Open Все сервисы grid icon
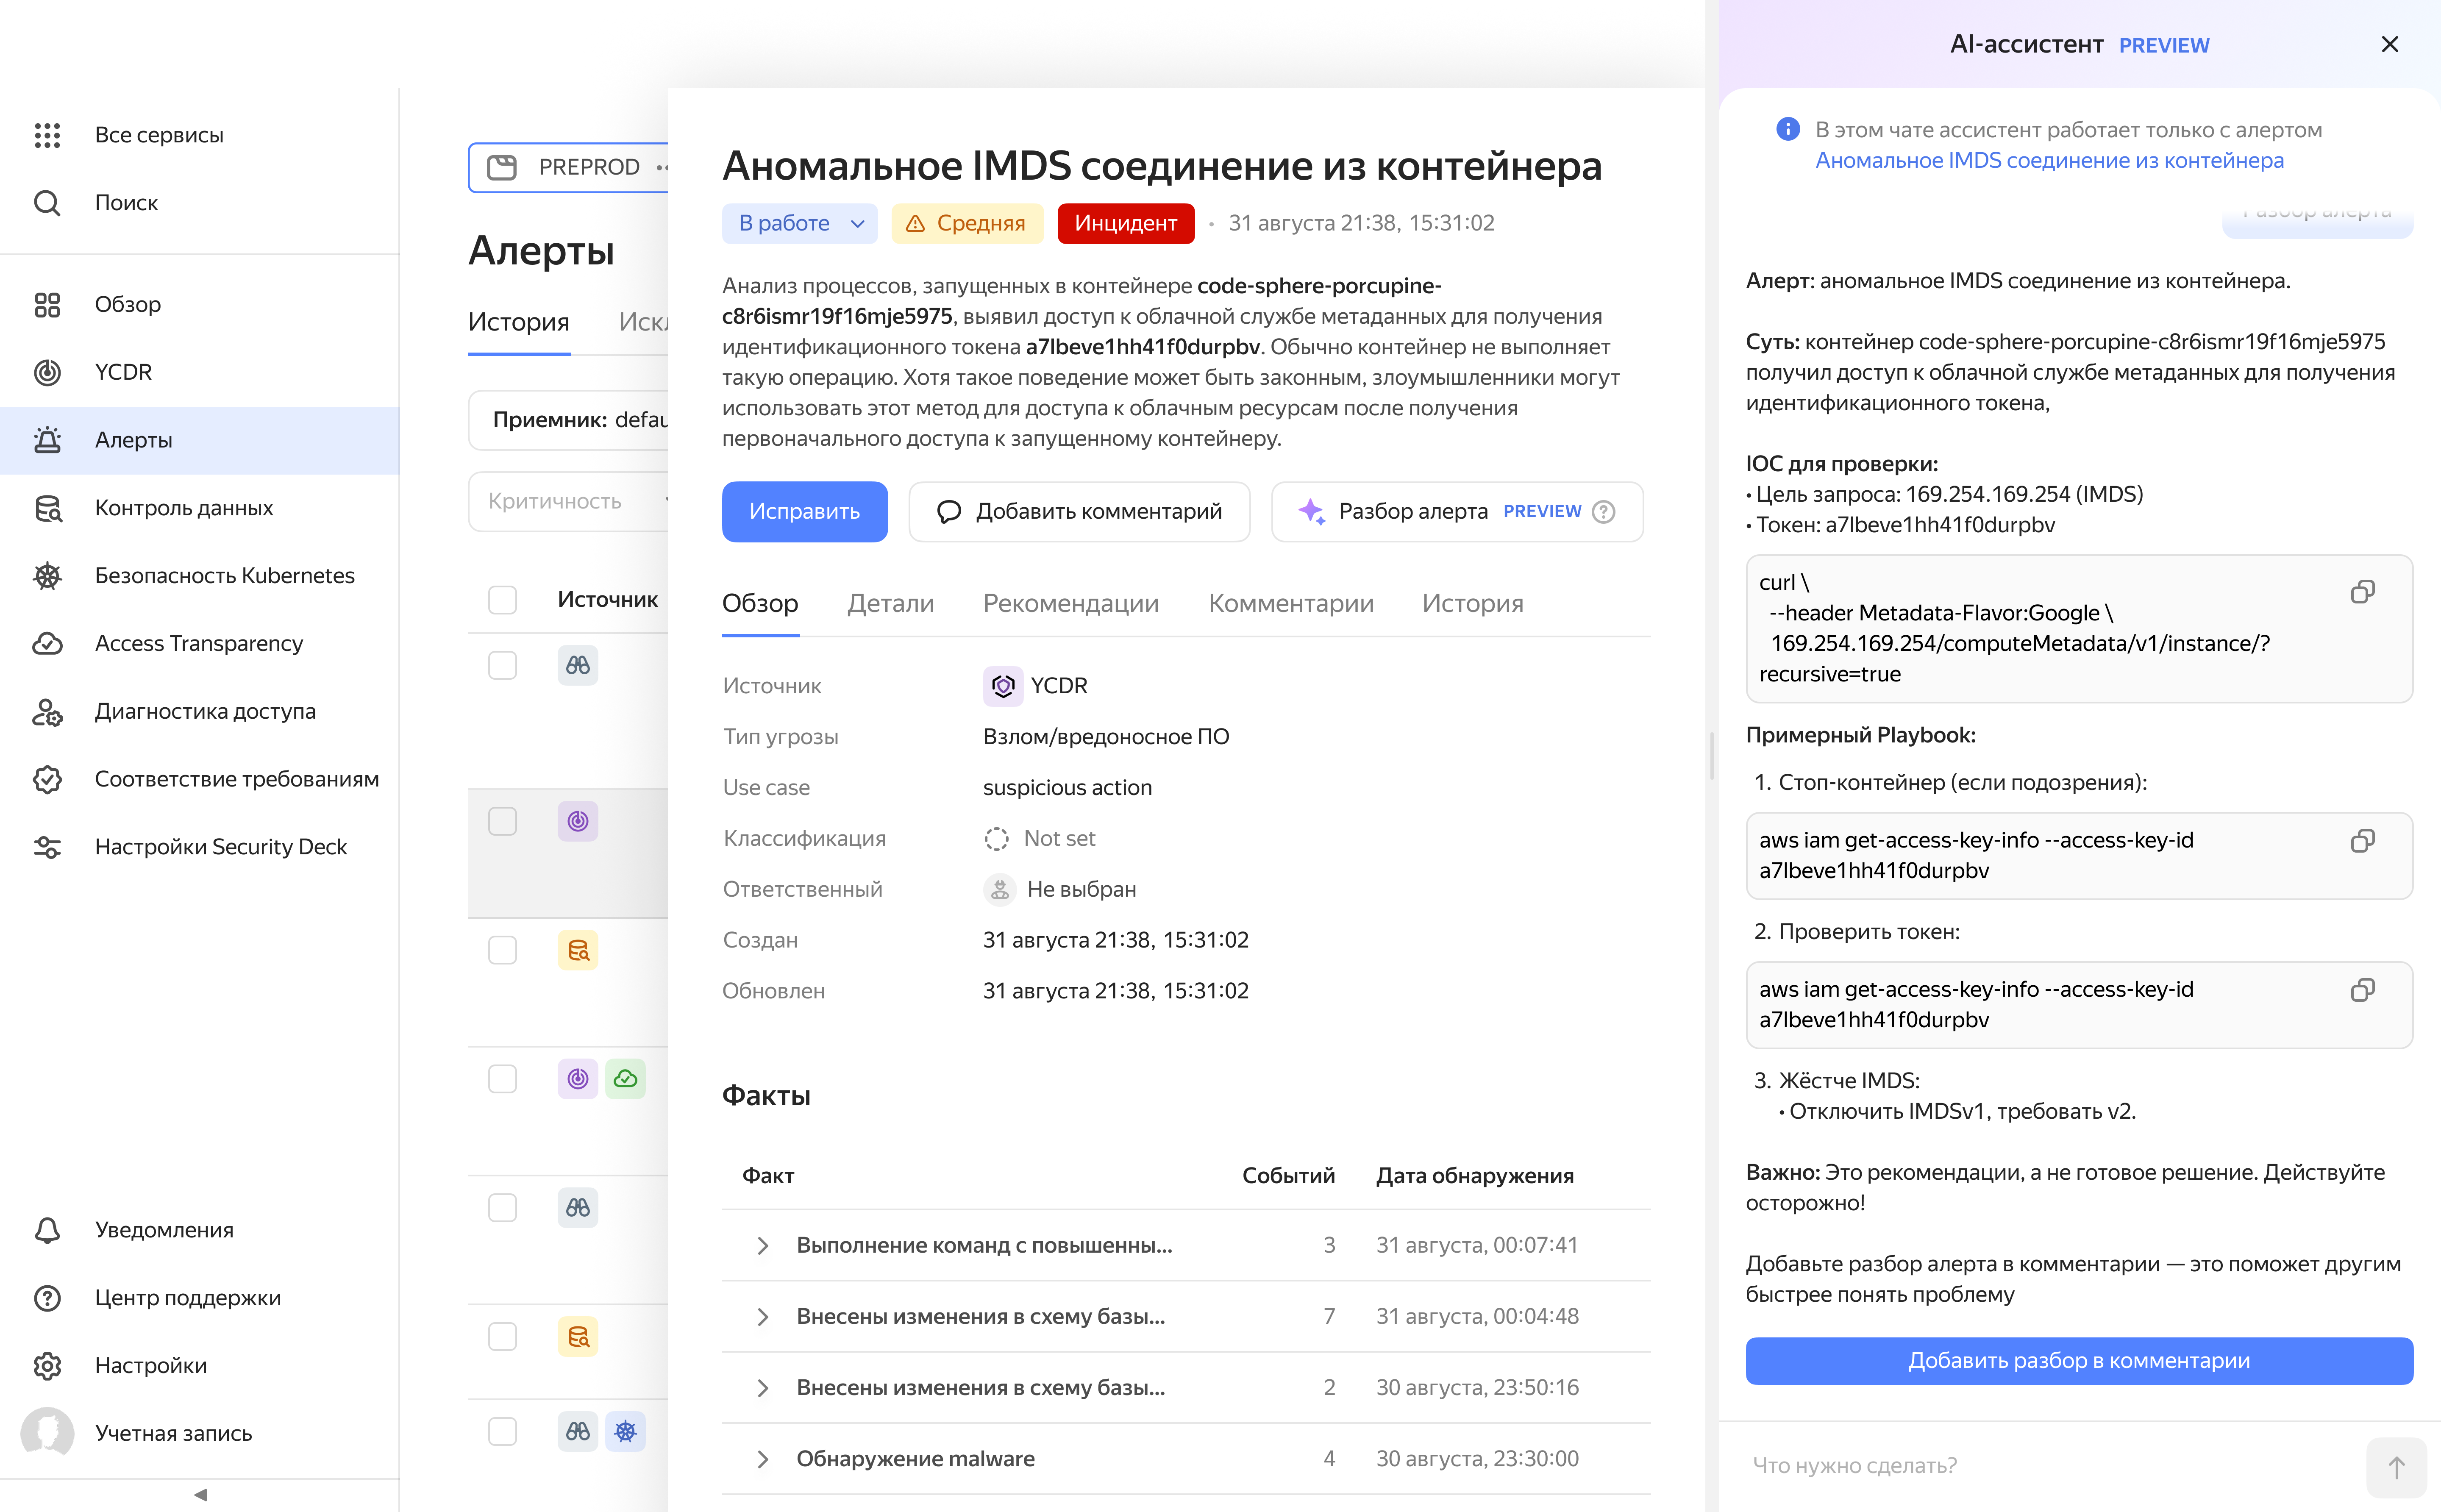This screenshot has height=1512, width=2441. pos(47,135)
